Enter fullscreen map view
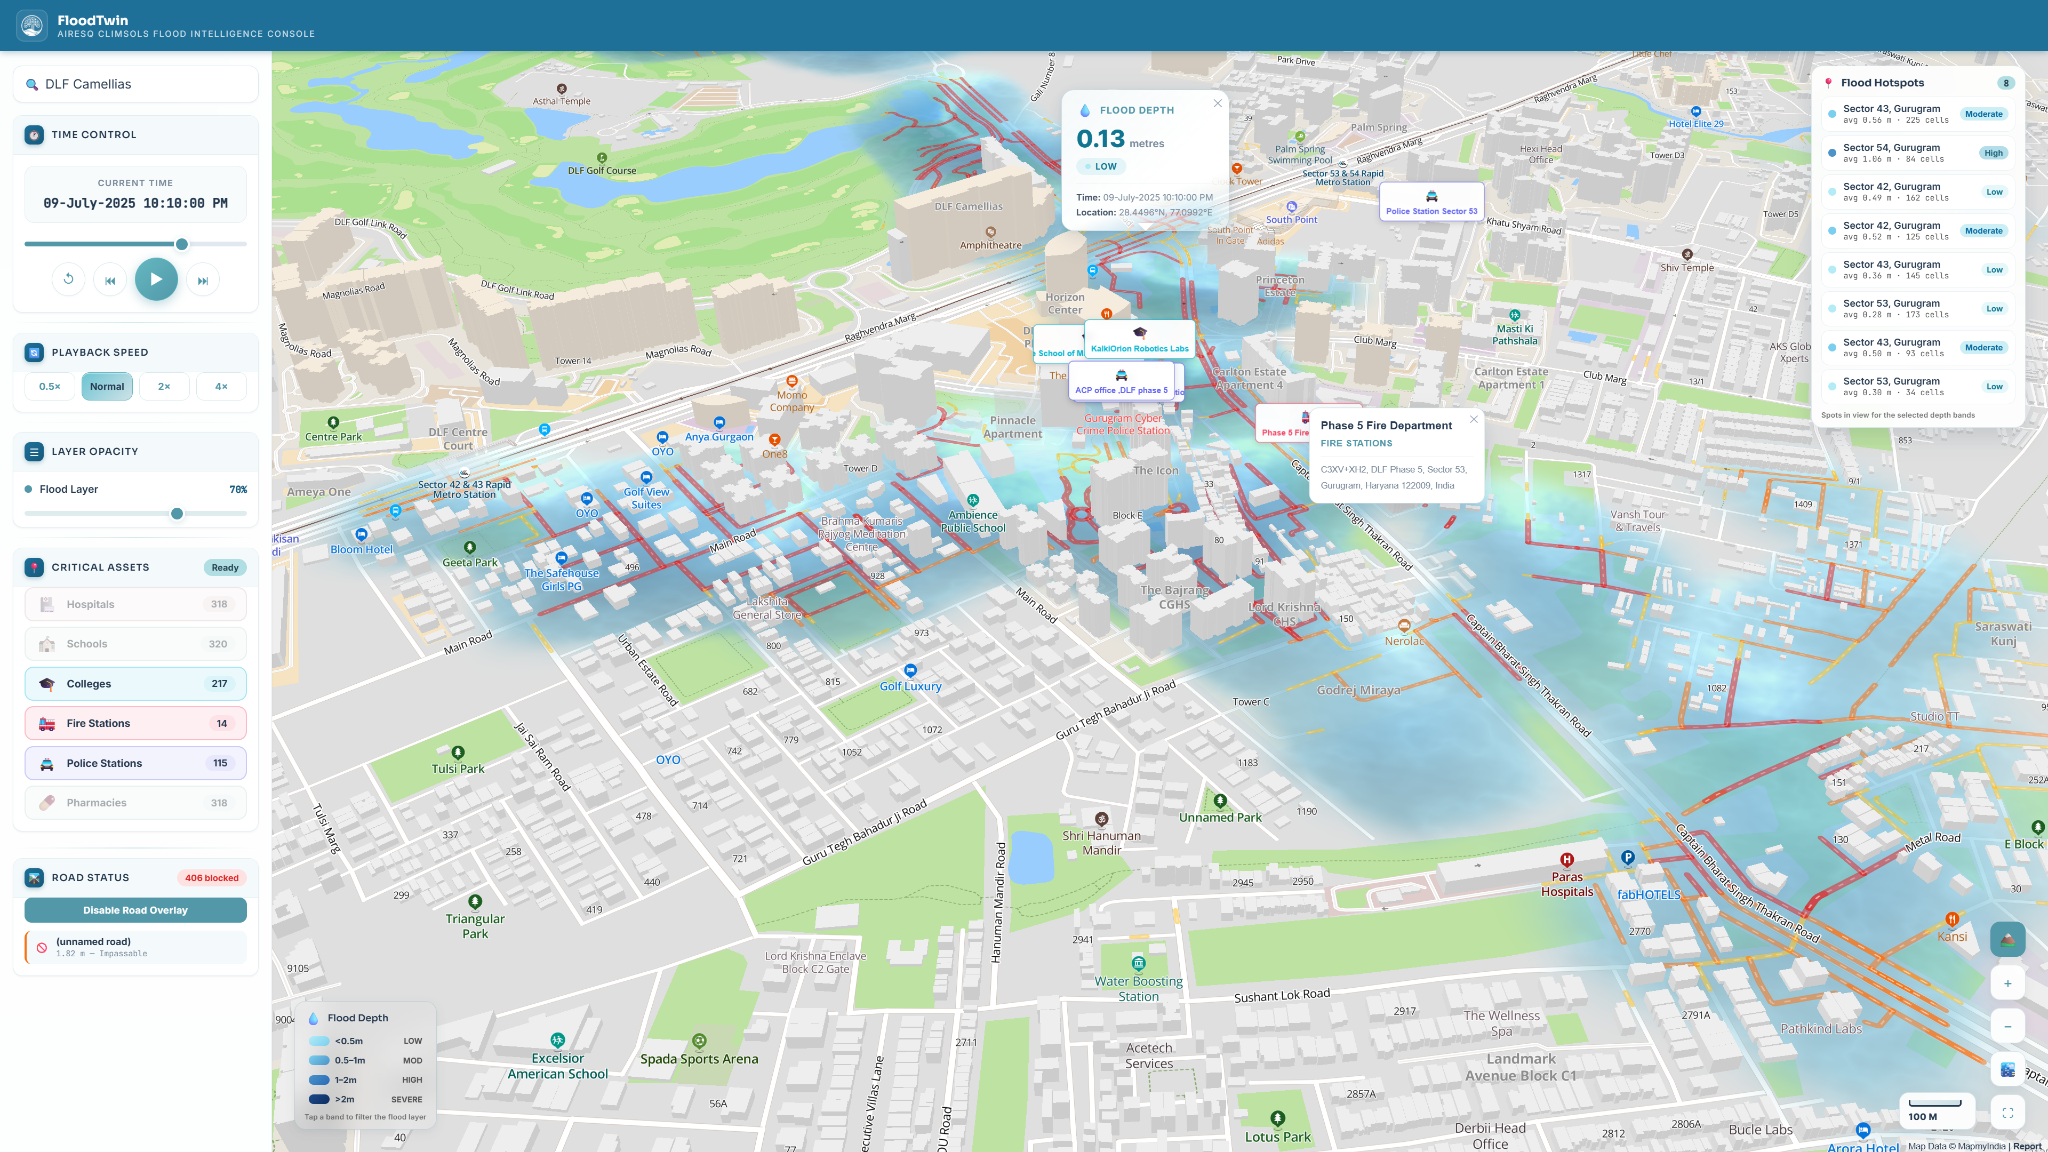This screenshot has height=1152, width=2048. [x=2007, y=1113]
